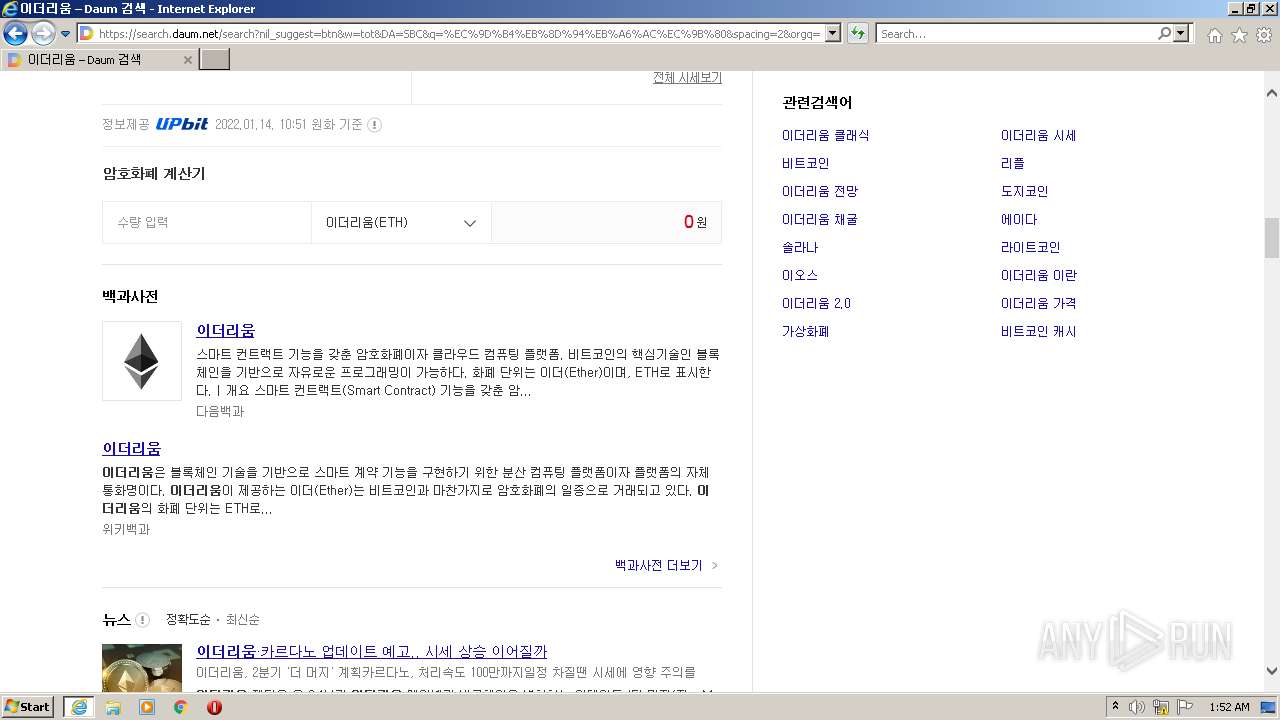Sort news by 최신순

243,620
